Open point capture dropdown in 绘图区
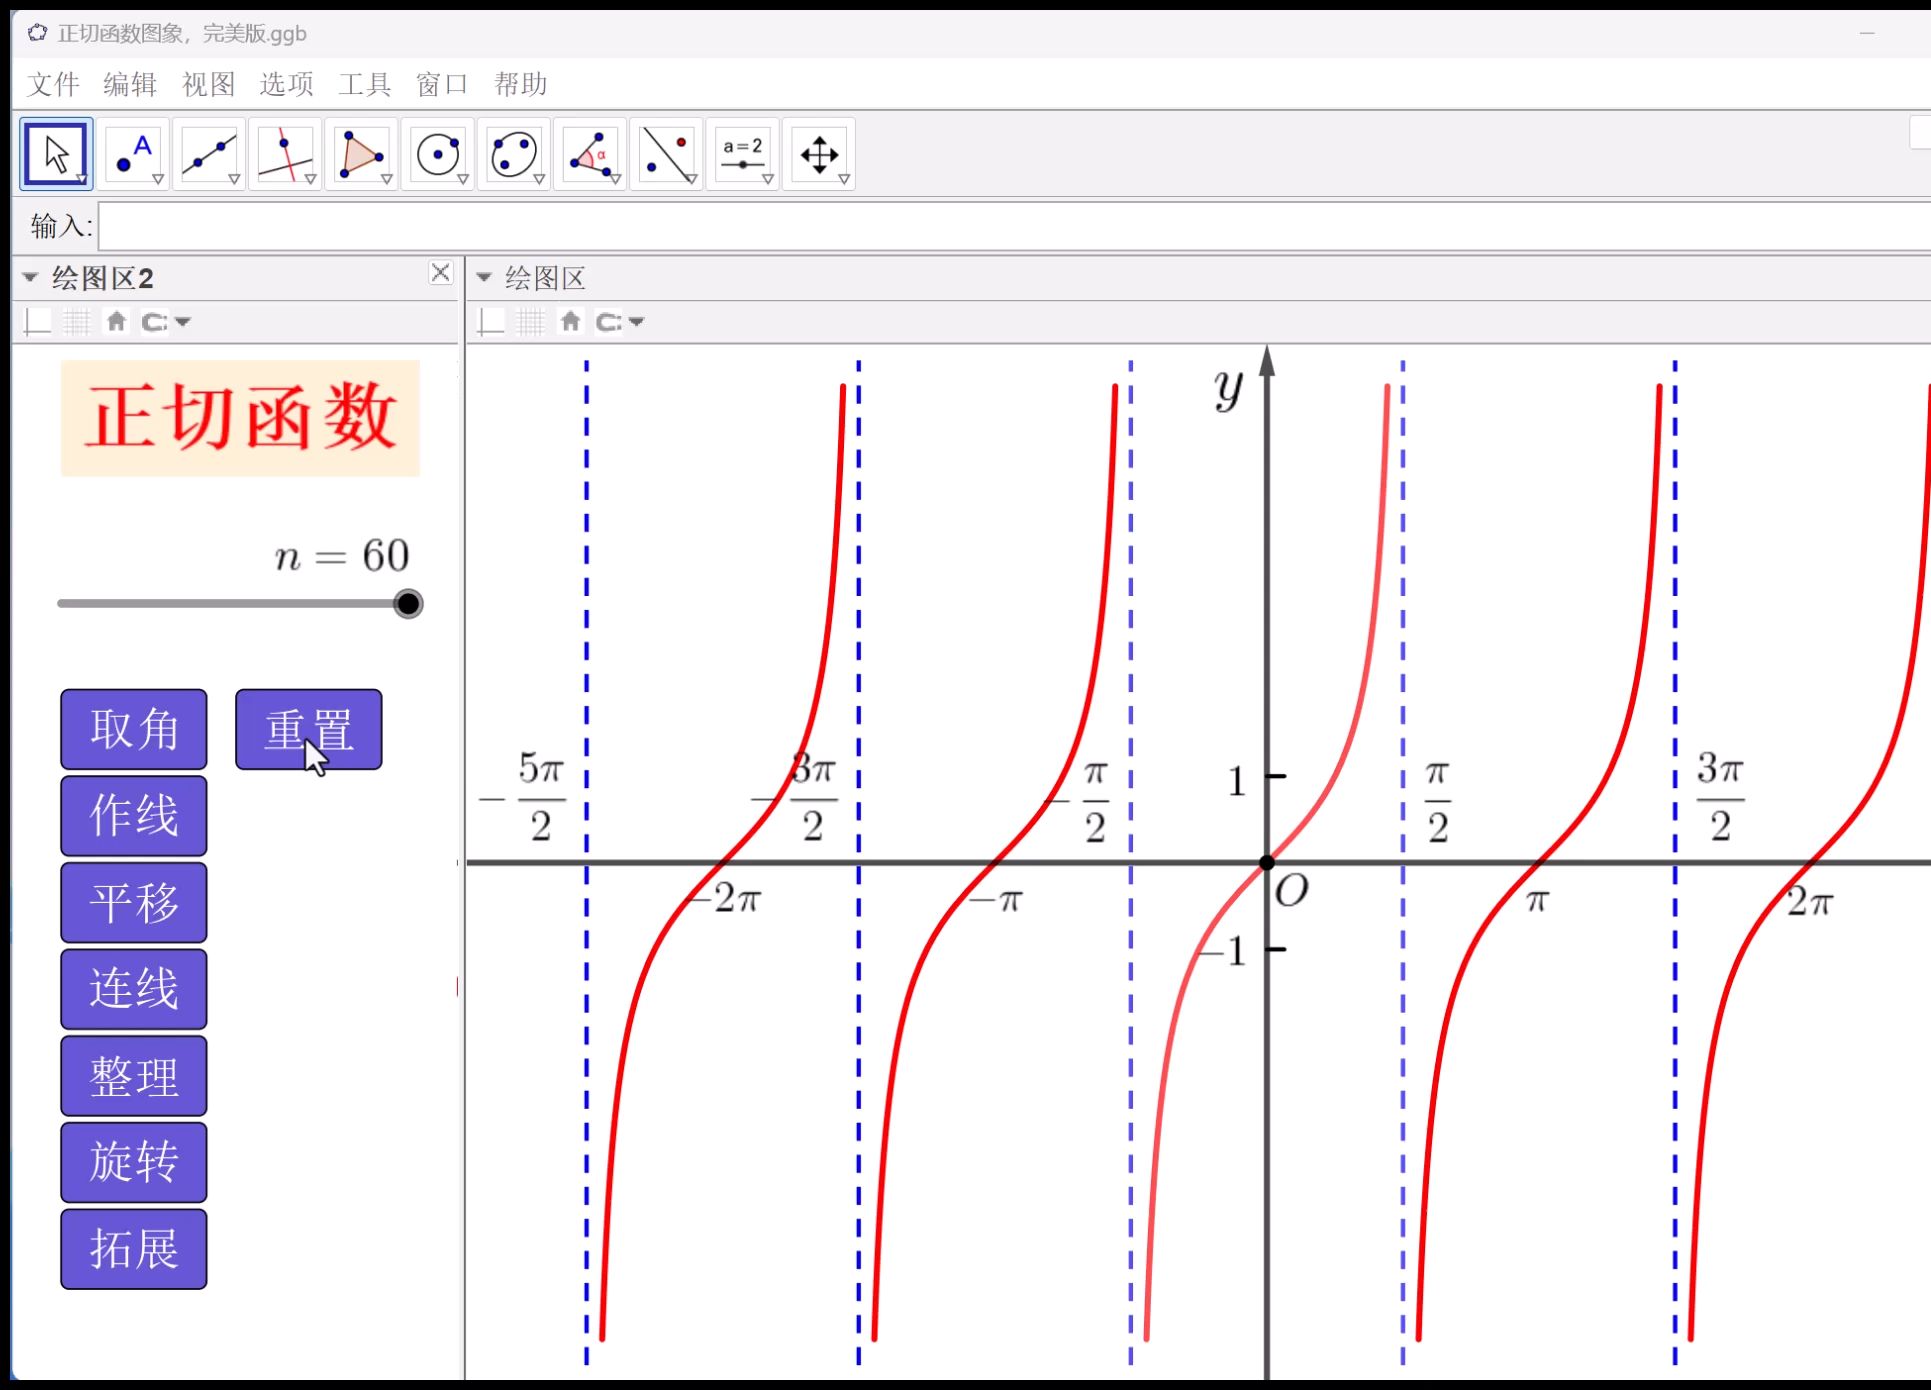1931x1390 pixels. tap(637, 322)
